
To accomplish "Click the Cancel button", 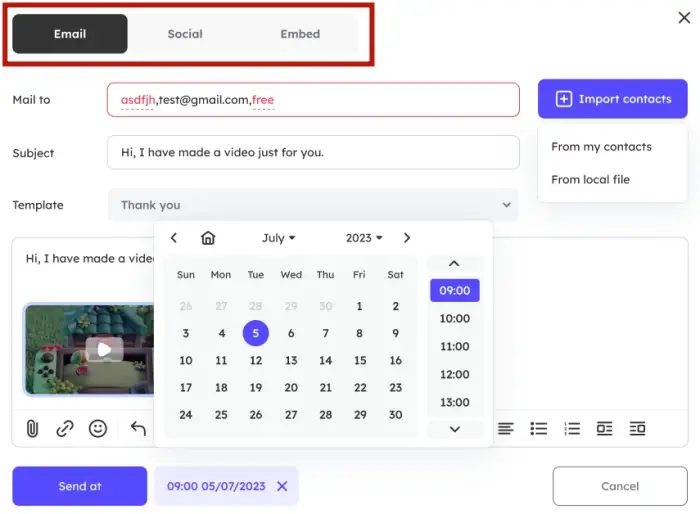I will 620,486.
